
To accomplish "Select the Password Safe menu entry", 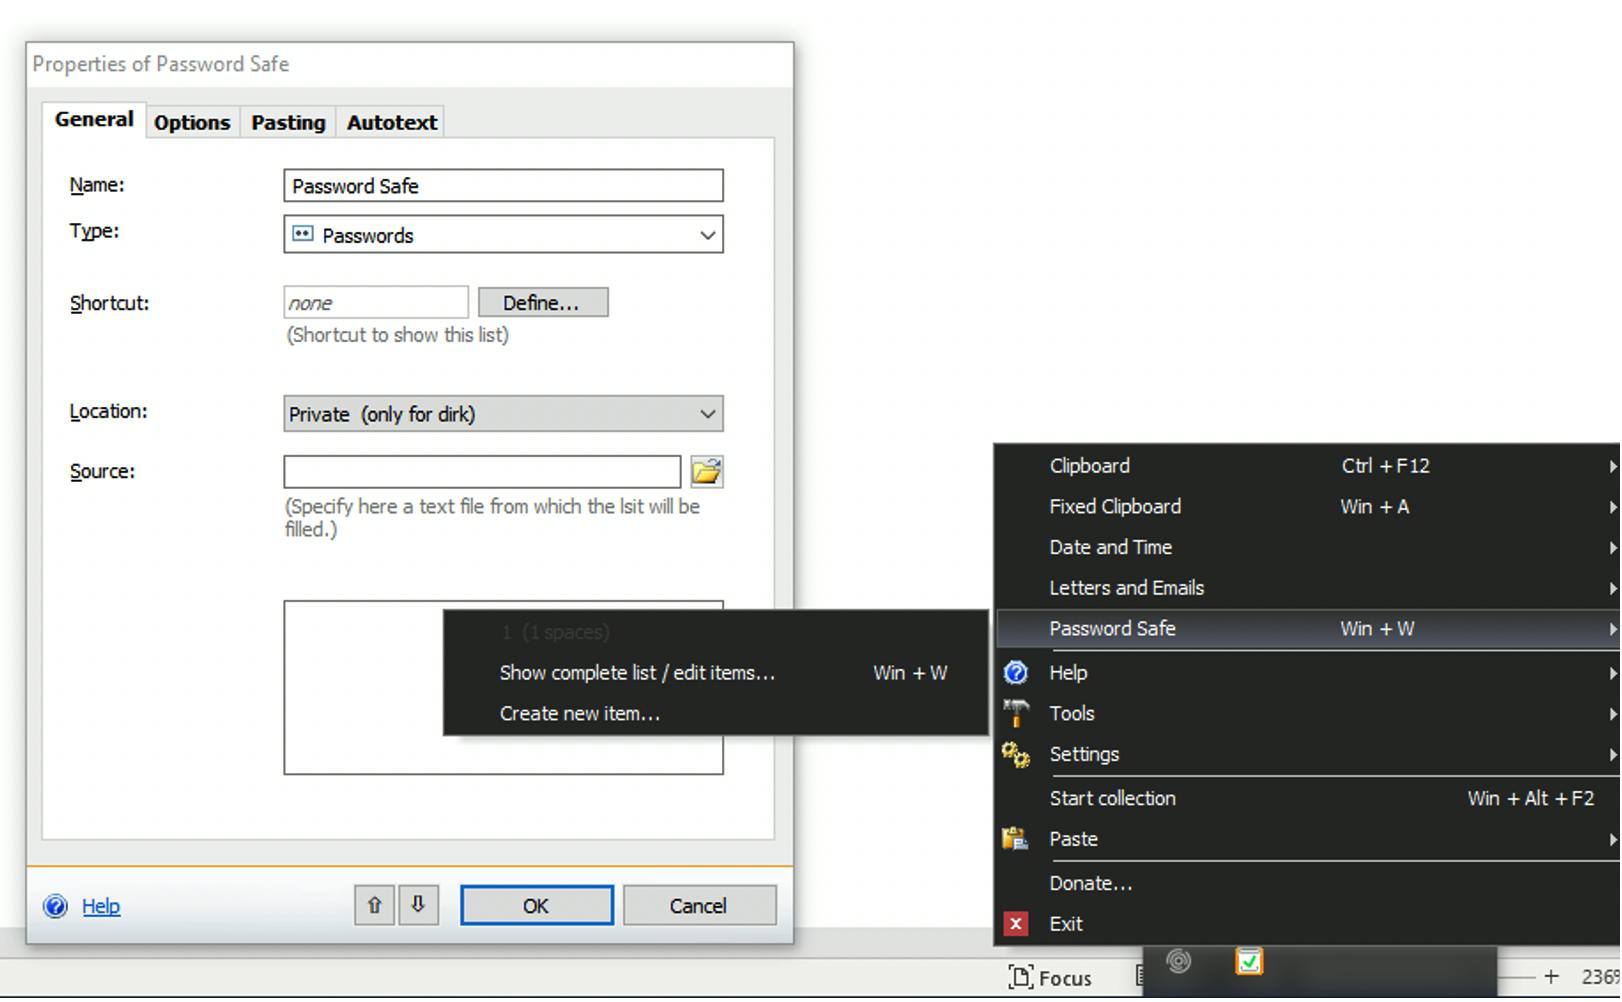I will [1307, 629].
